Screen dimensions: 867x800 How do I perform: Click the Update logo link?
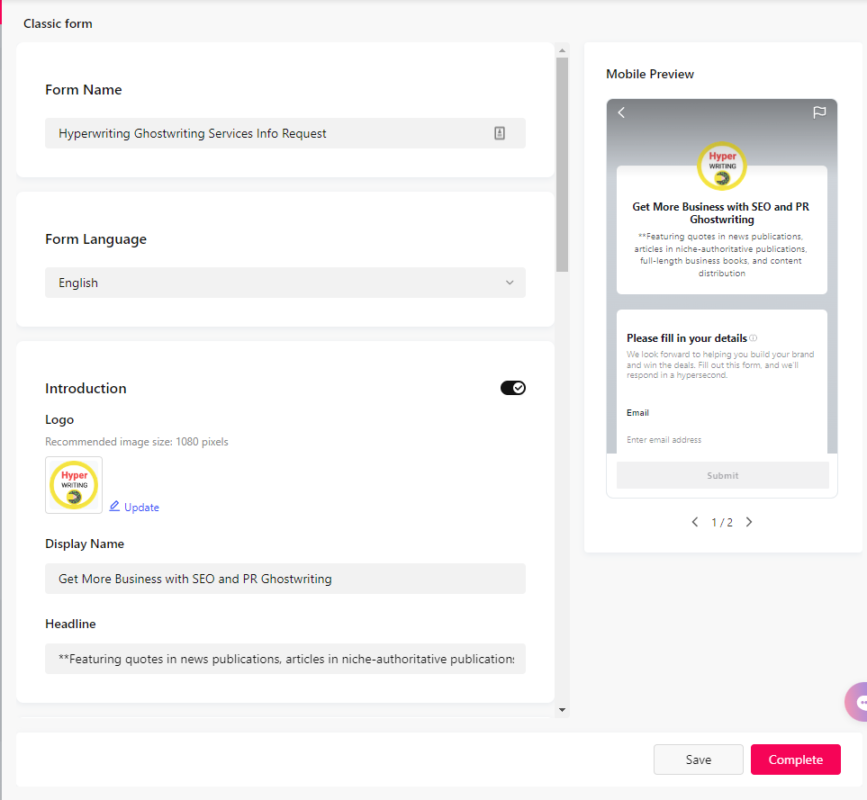coord(134,506)
